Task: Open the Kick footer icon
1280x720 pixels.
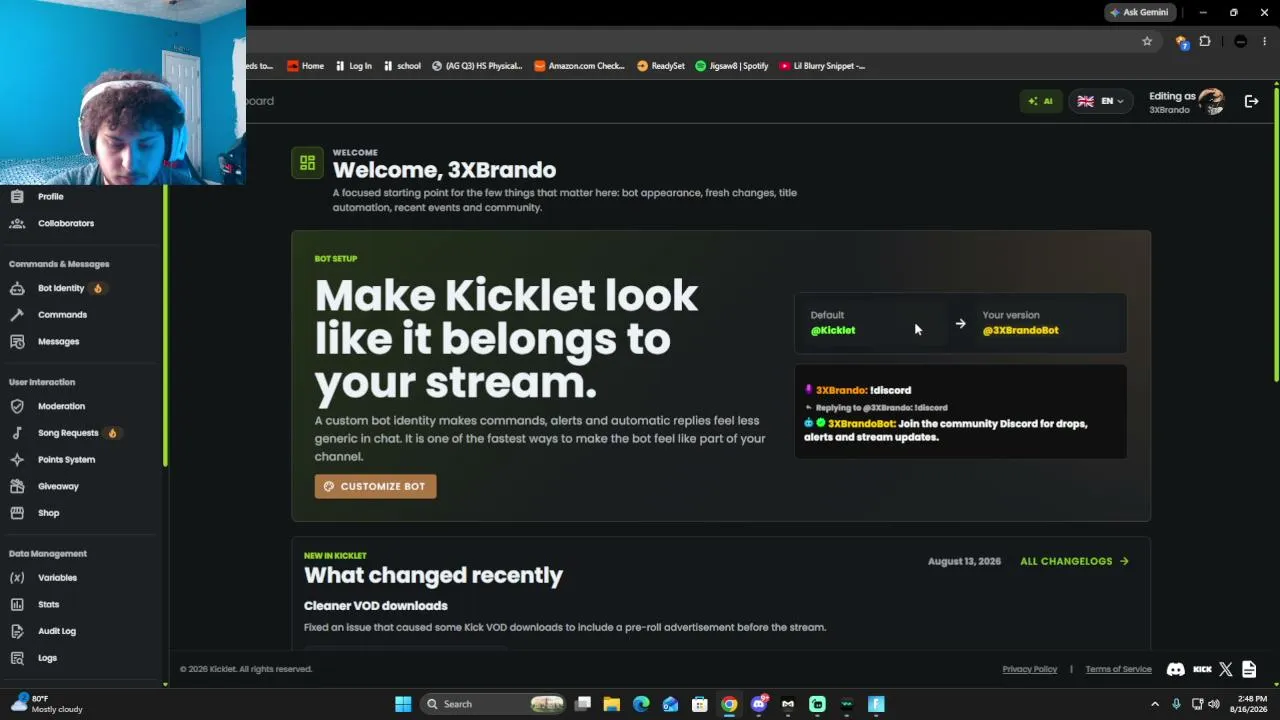Action: [x=1202, y=669]
